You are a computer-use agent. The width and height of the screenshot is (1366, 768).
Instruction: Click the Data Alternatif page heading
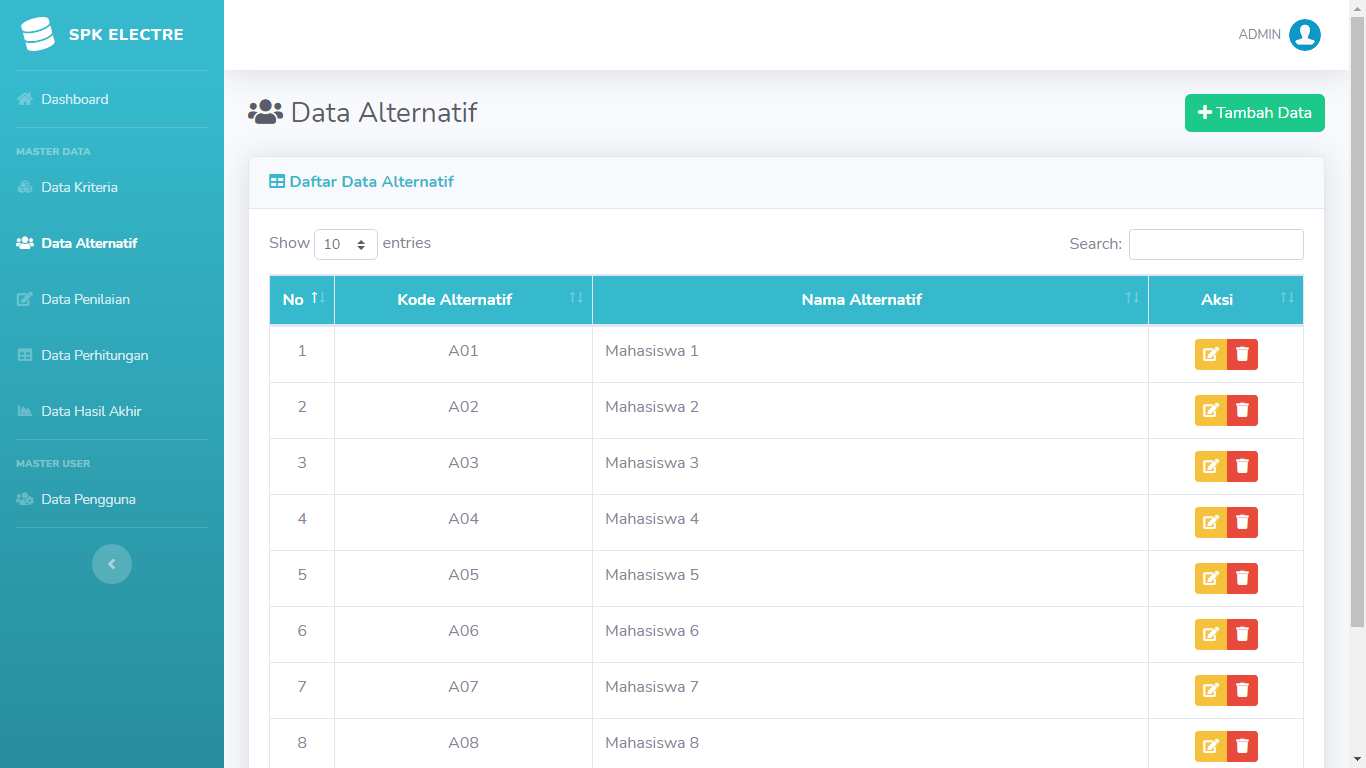coord(363,113)
